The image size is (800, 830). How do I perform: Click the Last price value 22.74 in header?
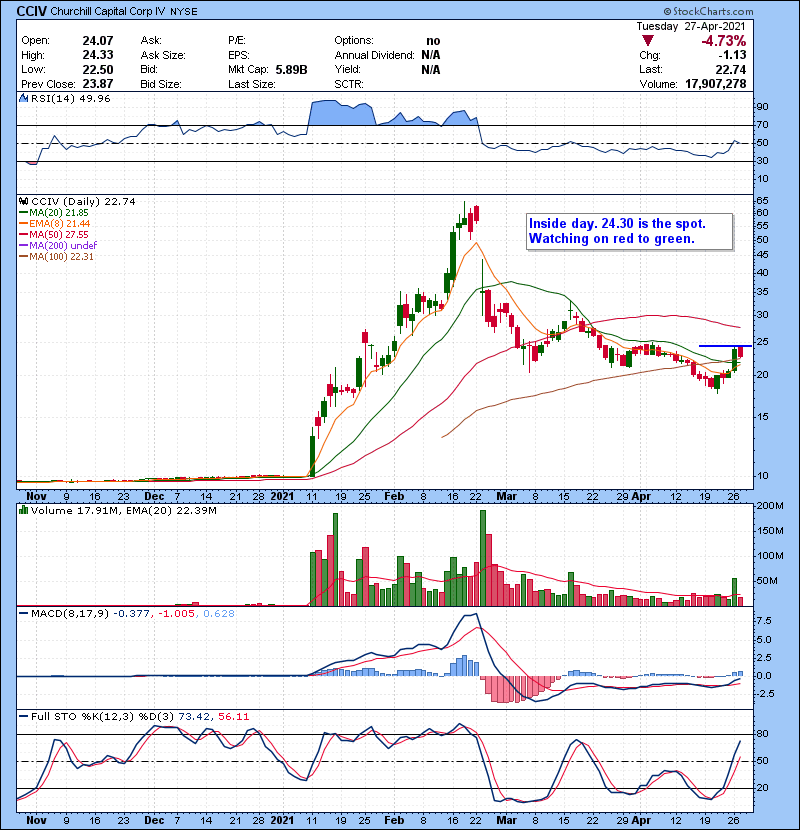[x=731, y=69]
